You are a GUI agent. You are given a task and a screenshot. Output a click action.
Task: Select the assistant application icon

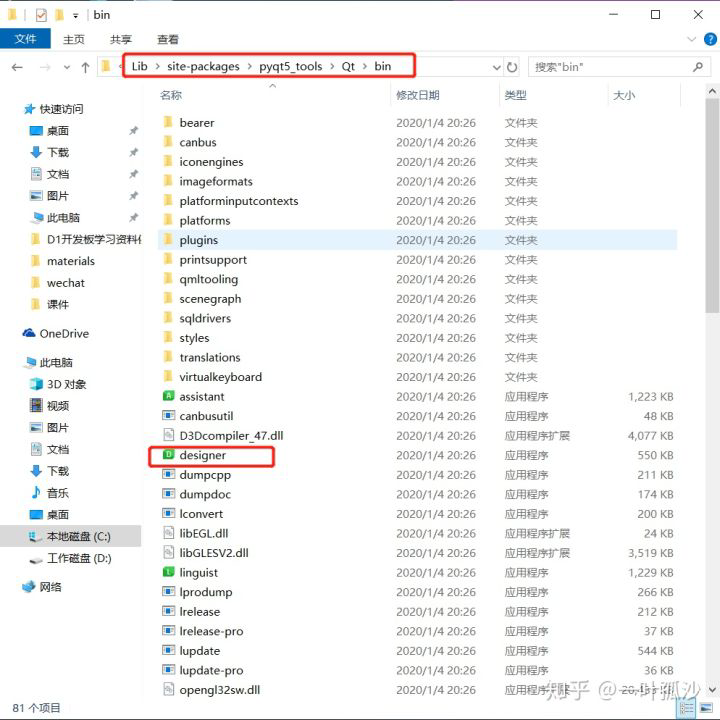pyautogui.click(x=169, y=396)
